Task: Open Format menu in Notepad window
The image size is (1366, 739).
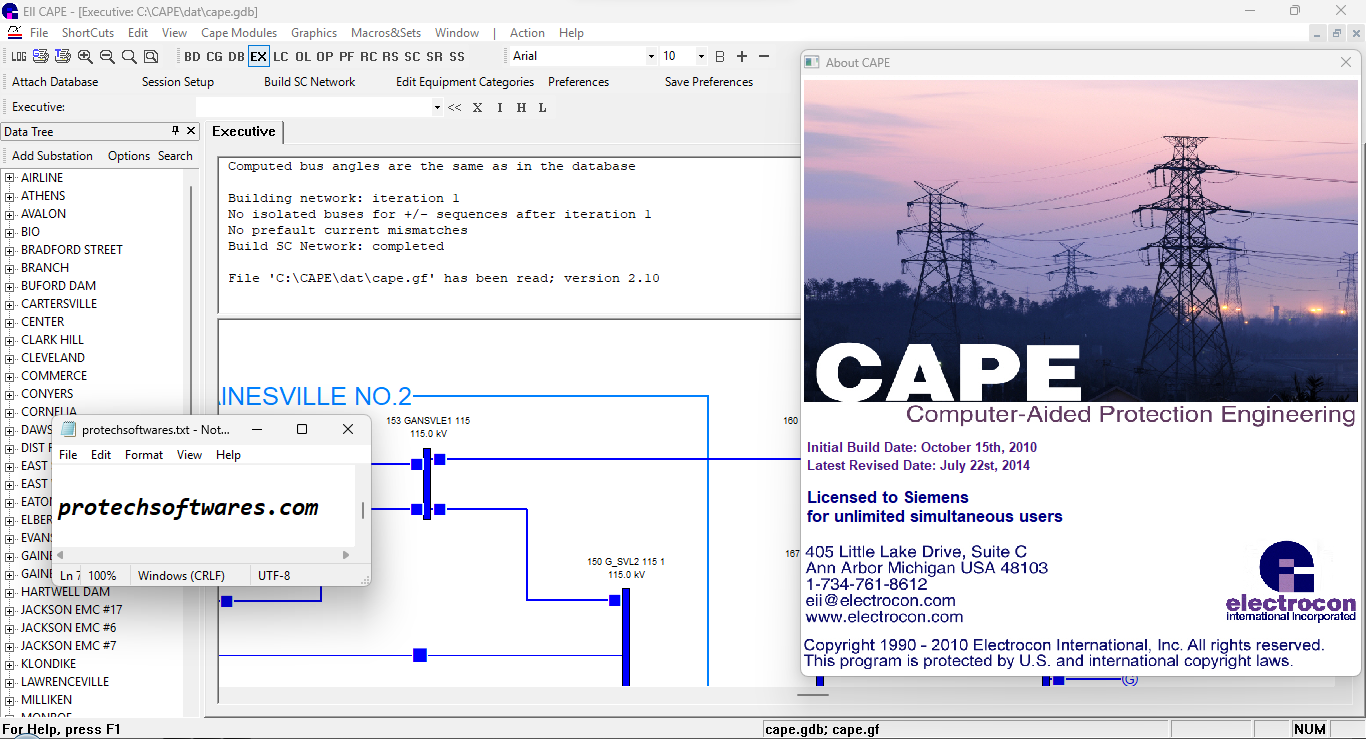Action: (x=144, y=455)
